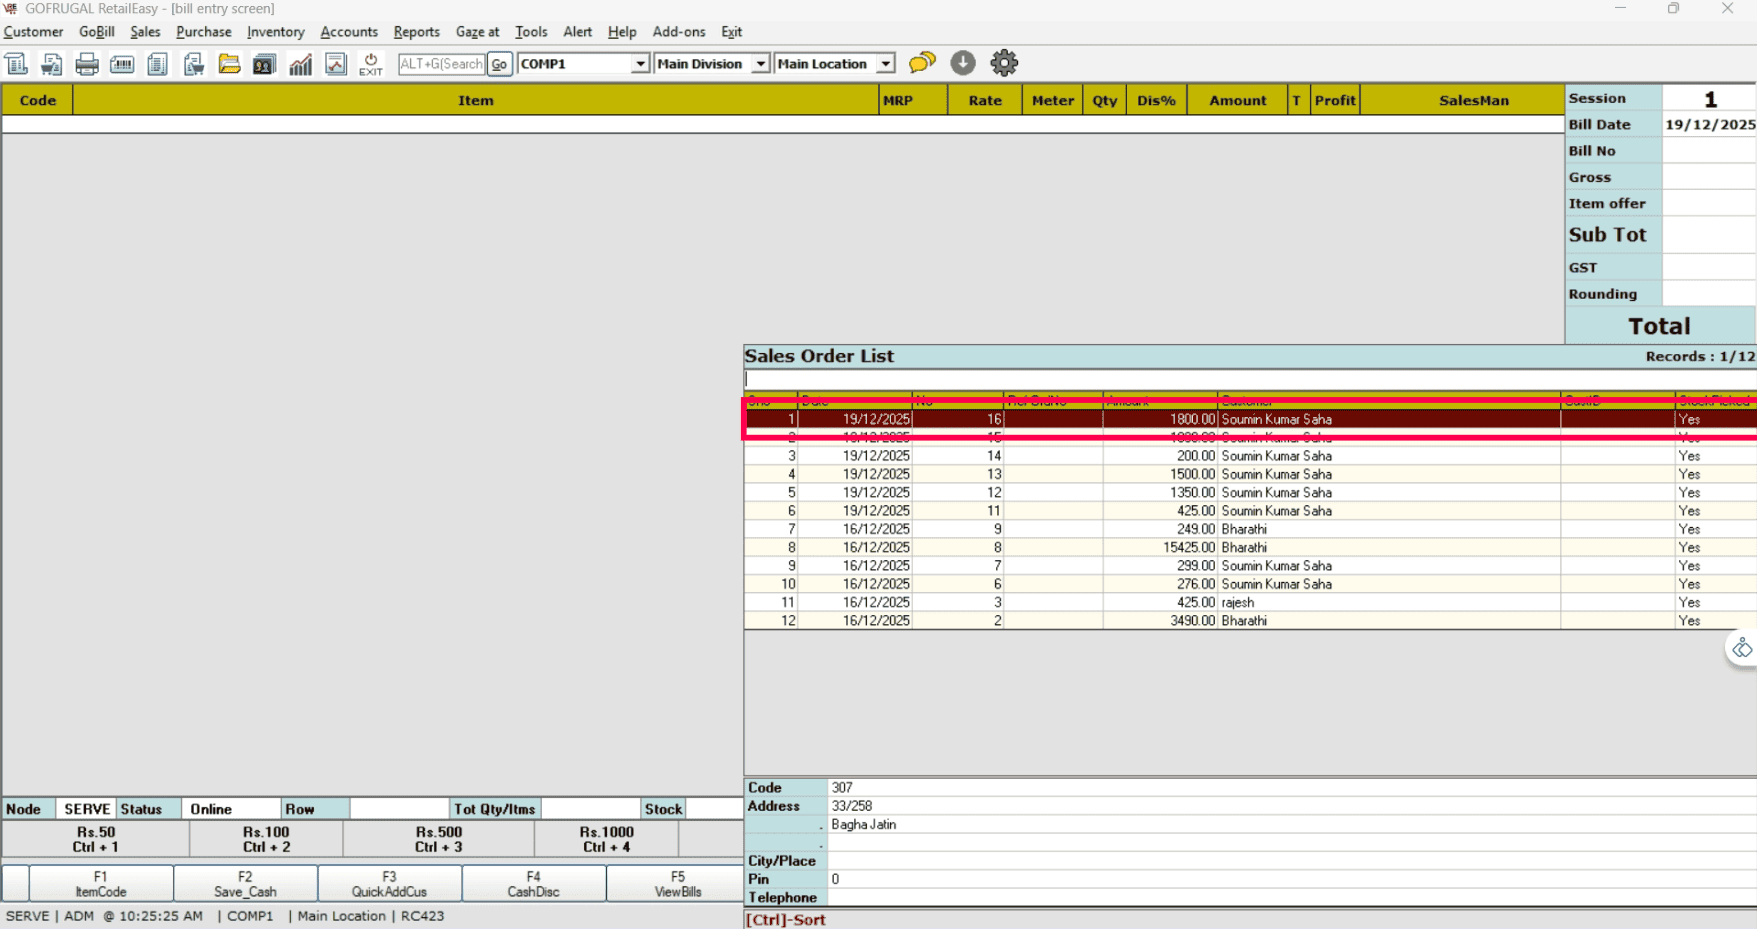
Task: Click the Rs.100 Ctrl + 2 button
Action: [x=266, y=839]
